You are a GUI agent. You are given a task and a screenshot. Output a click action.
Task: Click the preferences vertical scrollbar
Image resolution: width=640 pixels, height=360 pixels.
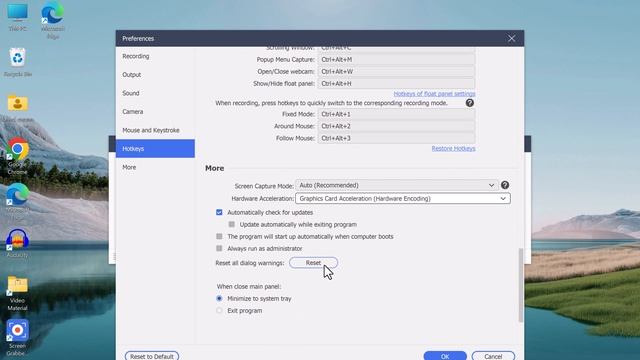pyautogui.click(x=520, y=285)
